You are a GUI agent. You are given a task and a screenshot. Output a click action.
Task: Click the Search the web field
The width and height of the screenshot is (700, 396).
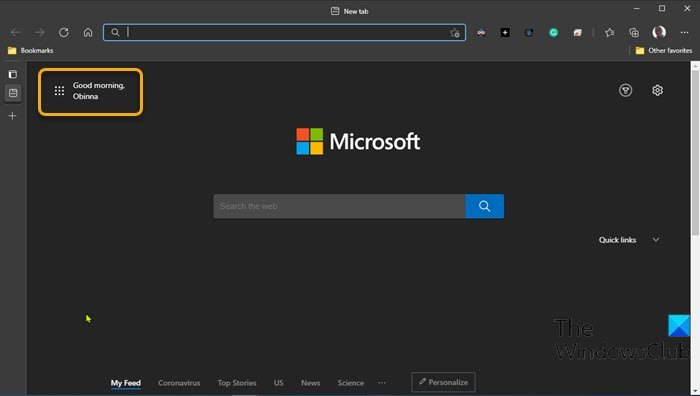(x=339, y=206)
